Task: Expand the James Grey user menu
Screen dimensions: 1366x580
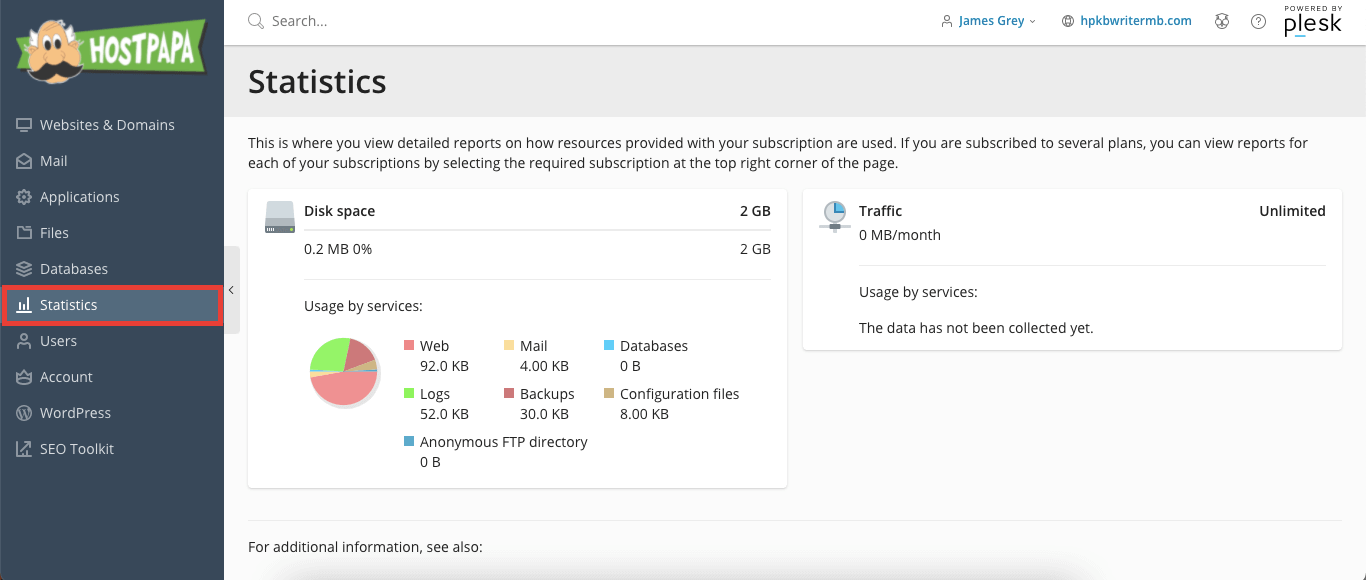Action: [x=988, y=20]
